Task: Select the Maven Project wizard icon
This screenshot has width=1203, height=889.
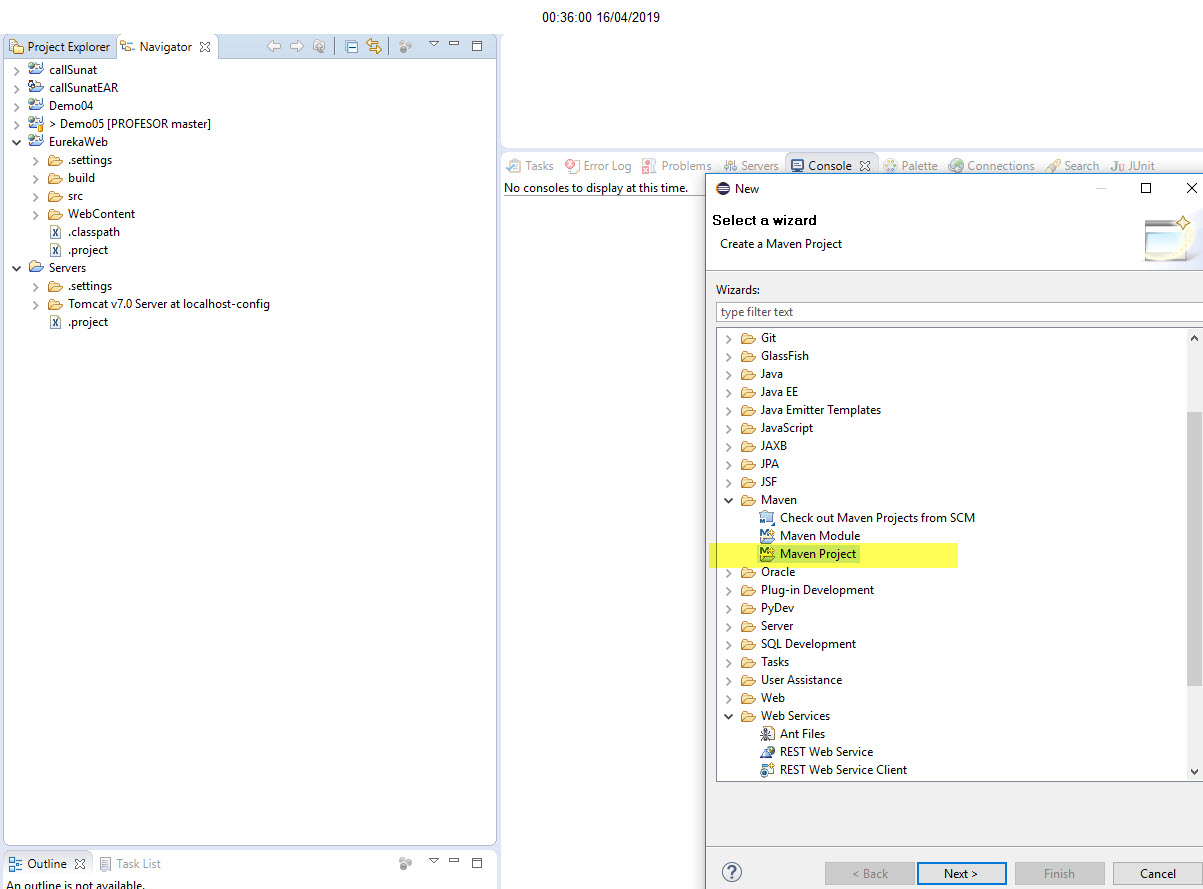Action: coord(767,553)
